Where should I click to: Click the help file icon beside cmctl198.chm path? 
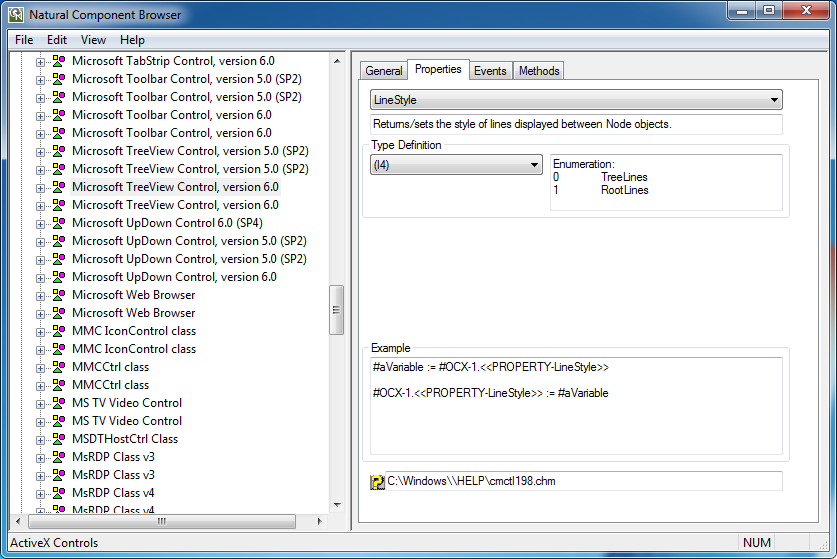coord(377,482)
